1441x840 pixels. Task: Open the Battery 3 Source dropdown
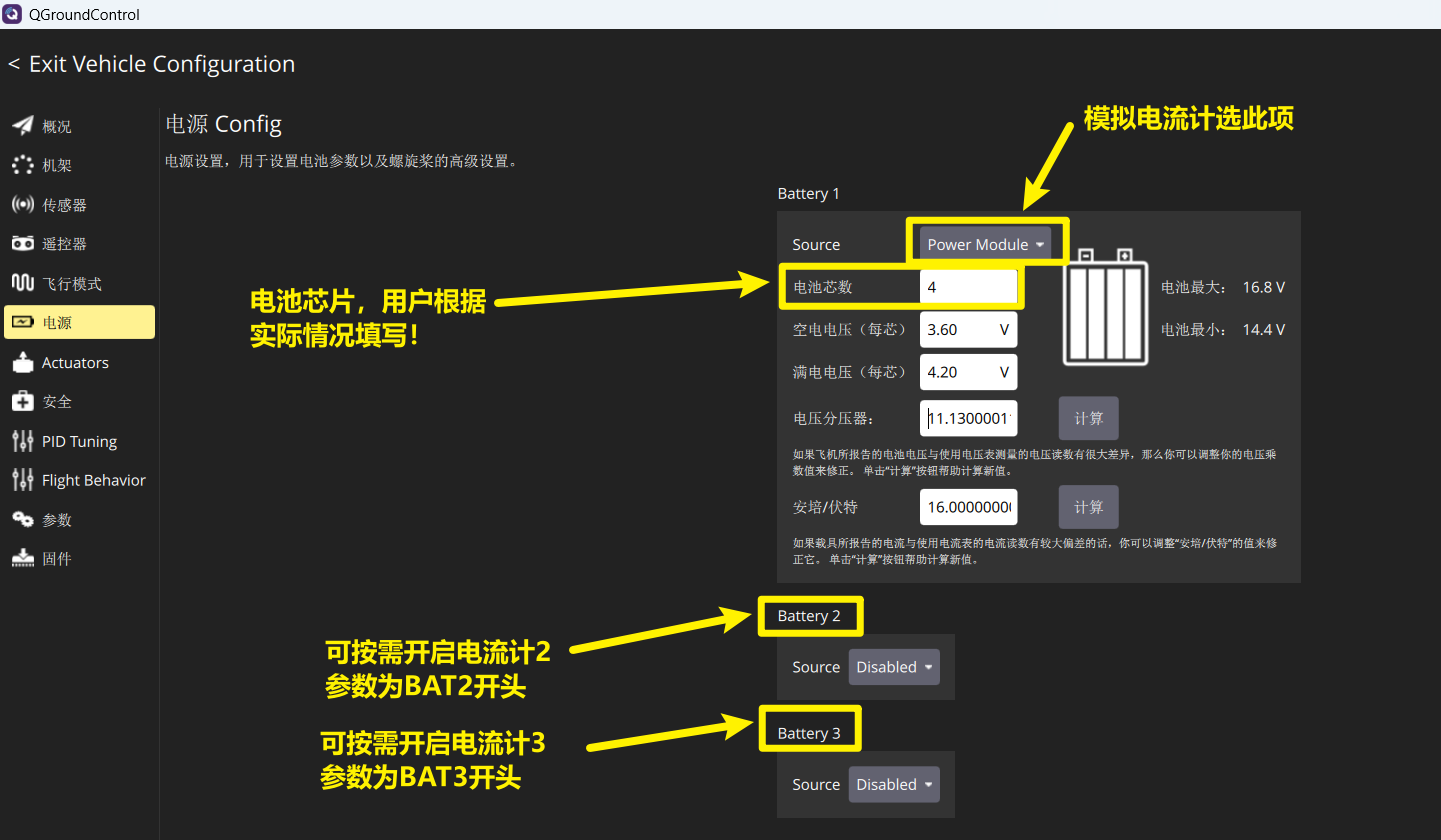coord(894,785)
